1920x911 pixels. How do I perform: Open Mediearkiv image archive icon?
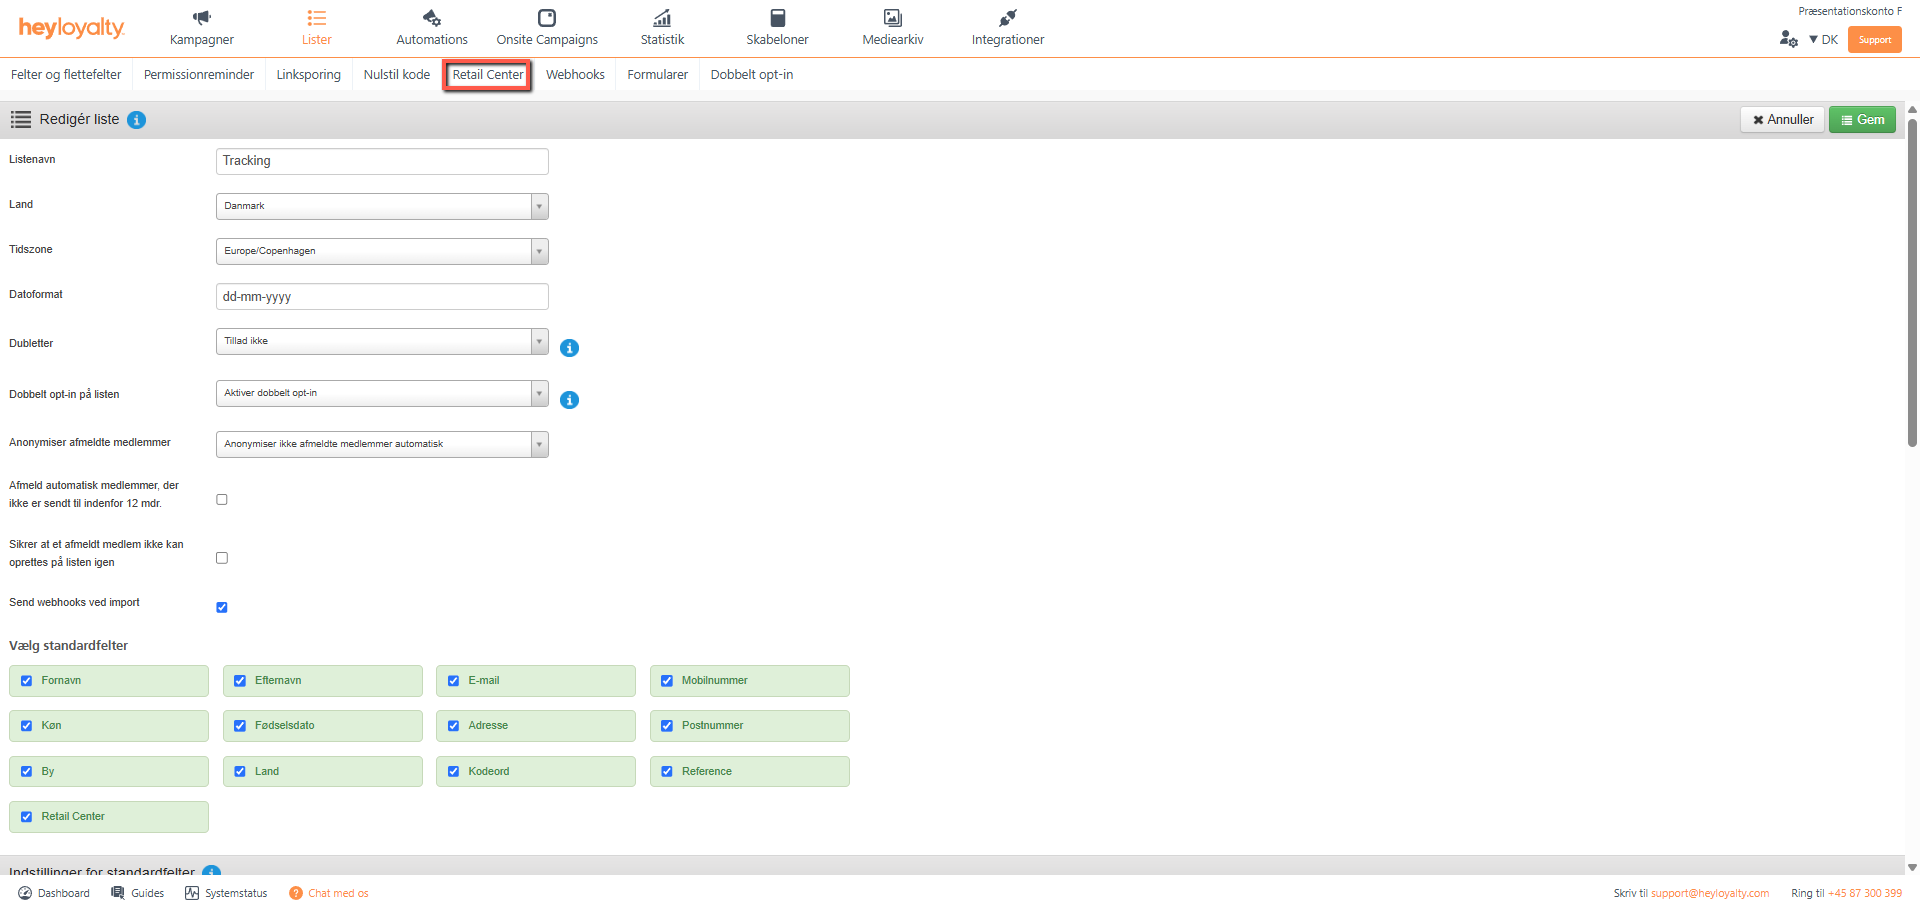click(892, 18)
